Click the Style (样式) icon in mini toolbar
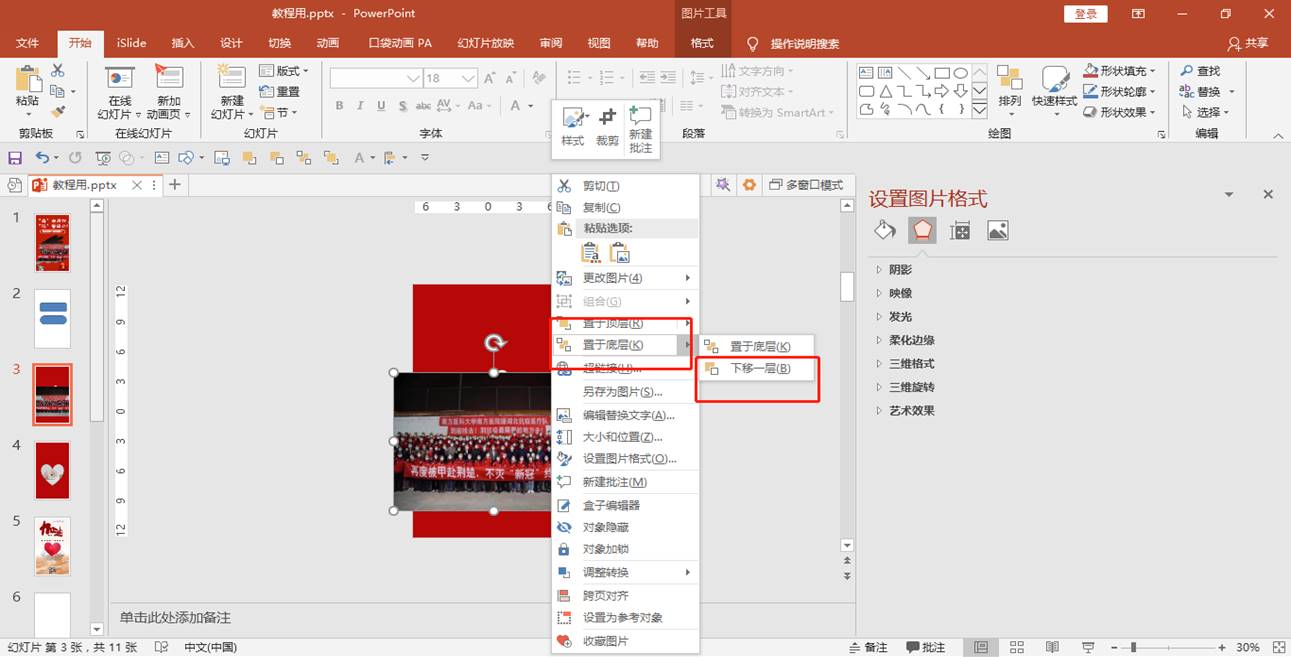1291x657 pixels. click(572, 125)
